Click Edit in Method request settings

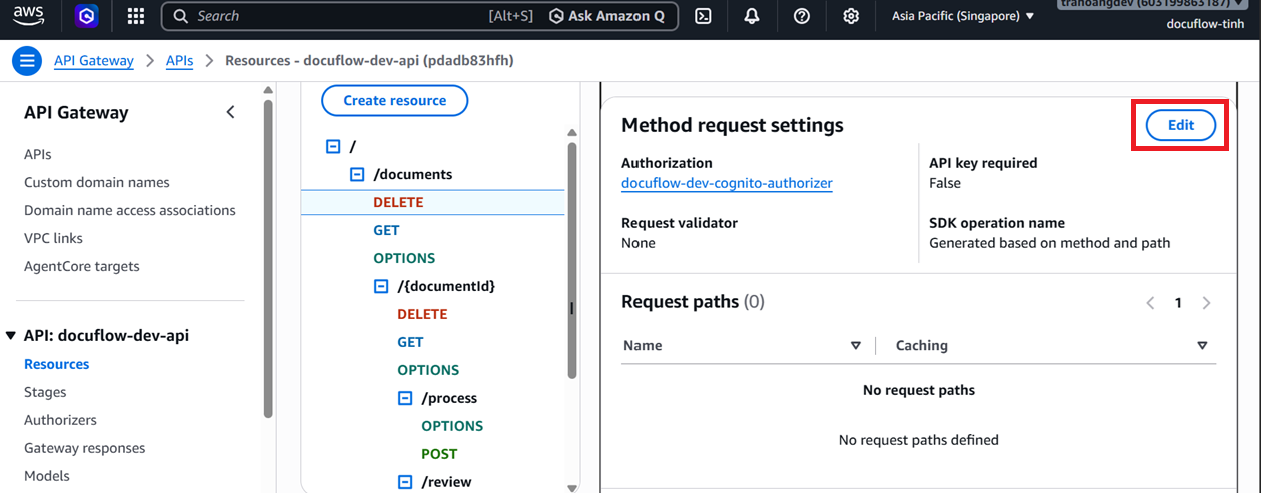[1181, 125]
